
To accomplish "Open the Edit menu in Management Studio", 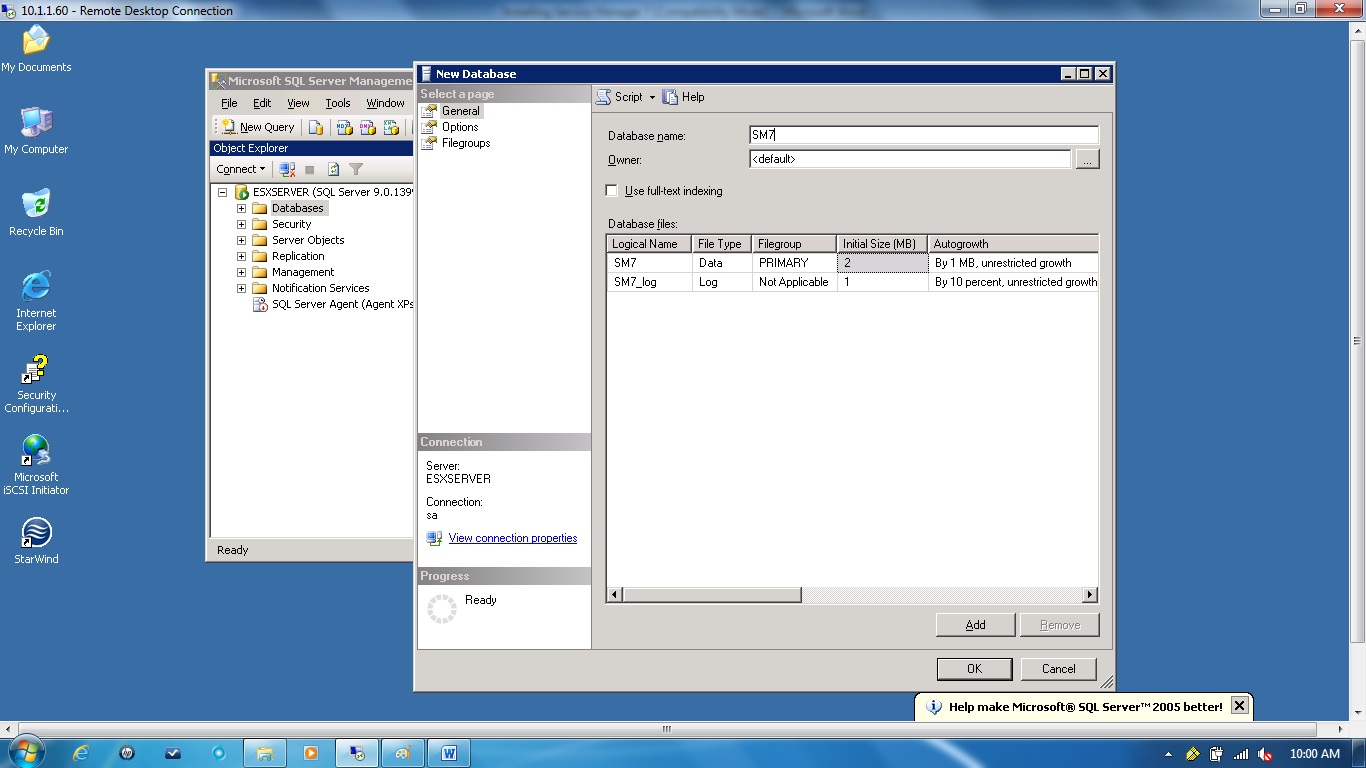I will point(262,103).
